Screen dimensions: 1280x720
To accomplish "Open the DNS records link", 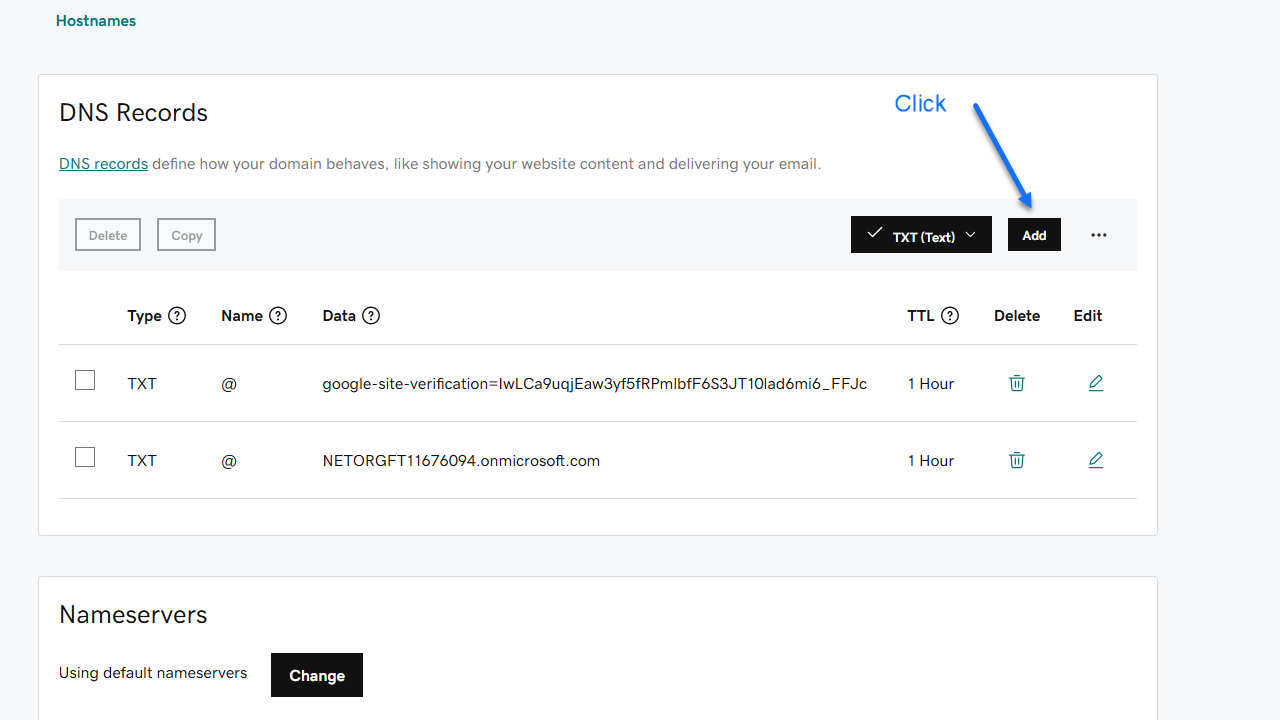I will tap(103, 164).
